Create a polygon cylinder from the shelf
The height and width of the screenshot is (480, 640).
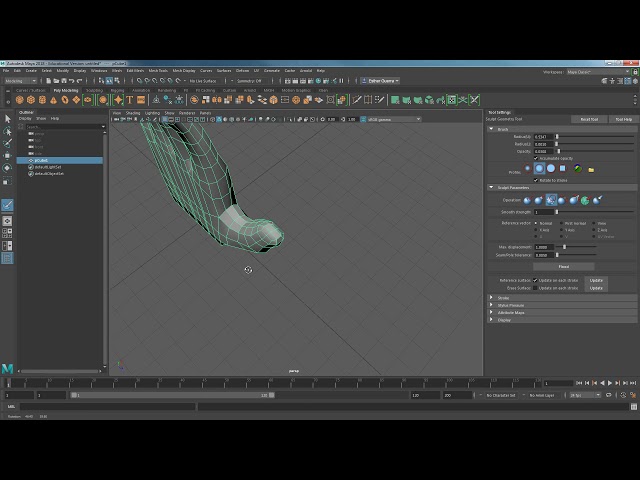tap(42, 100)
